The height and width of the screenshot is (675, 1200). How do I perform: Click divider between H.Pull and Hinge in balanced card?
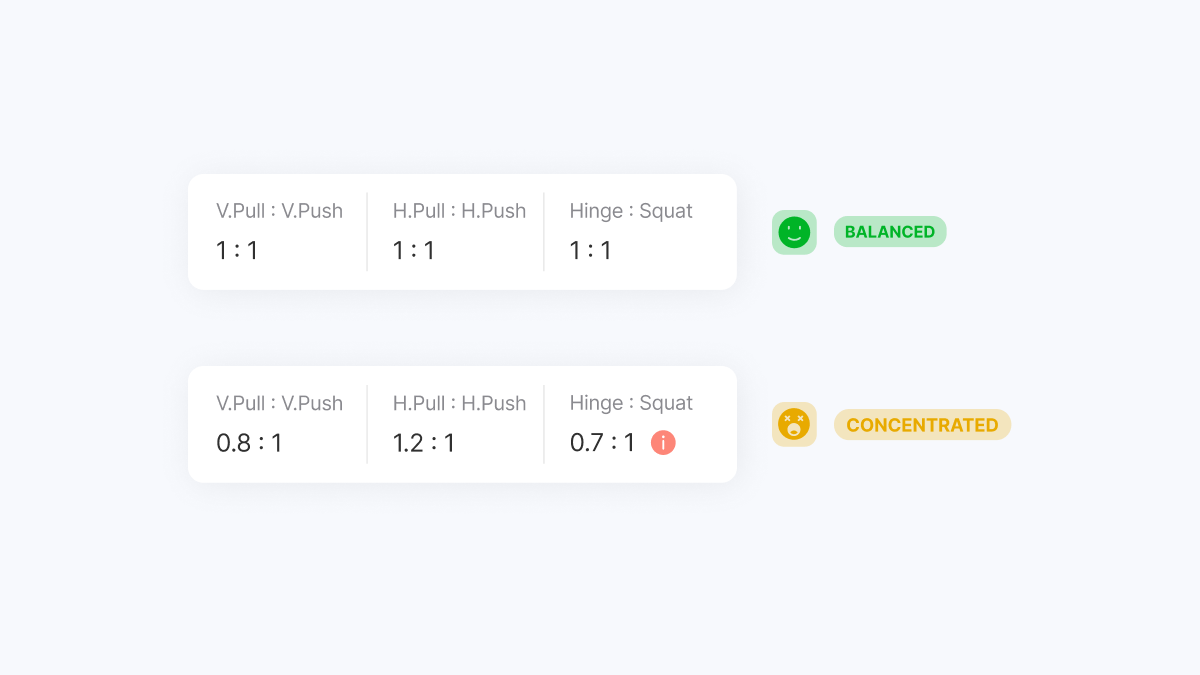pyautogui.click(x=544, y=232)
